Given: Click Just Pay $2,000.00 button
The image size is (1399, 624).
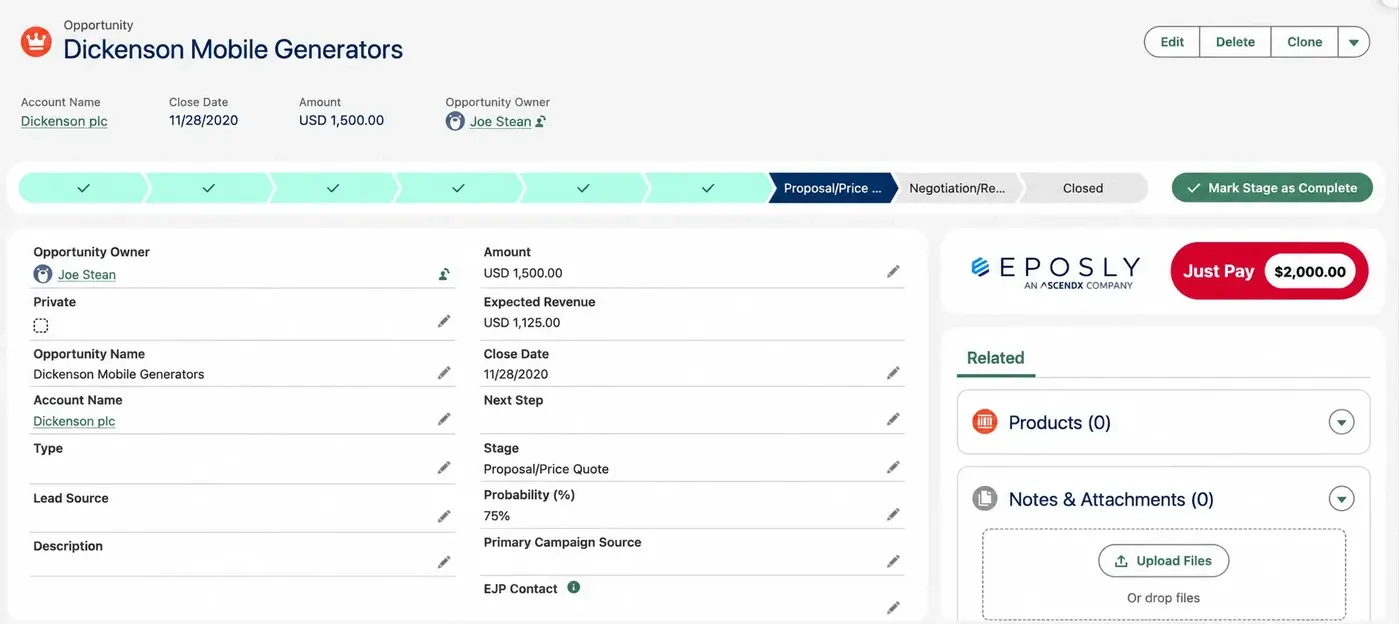Looking at the screenshot, I should click(1269, 271).
